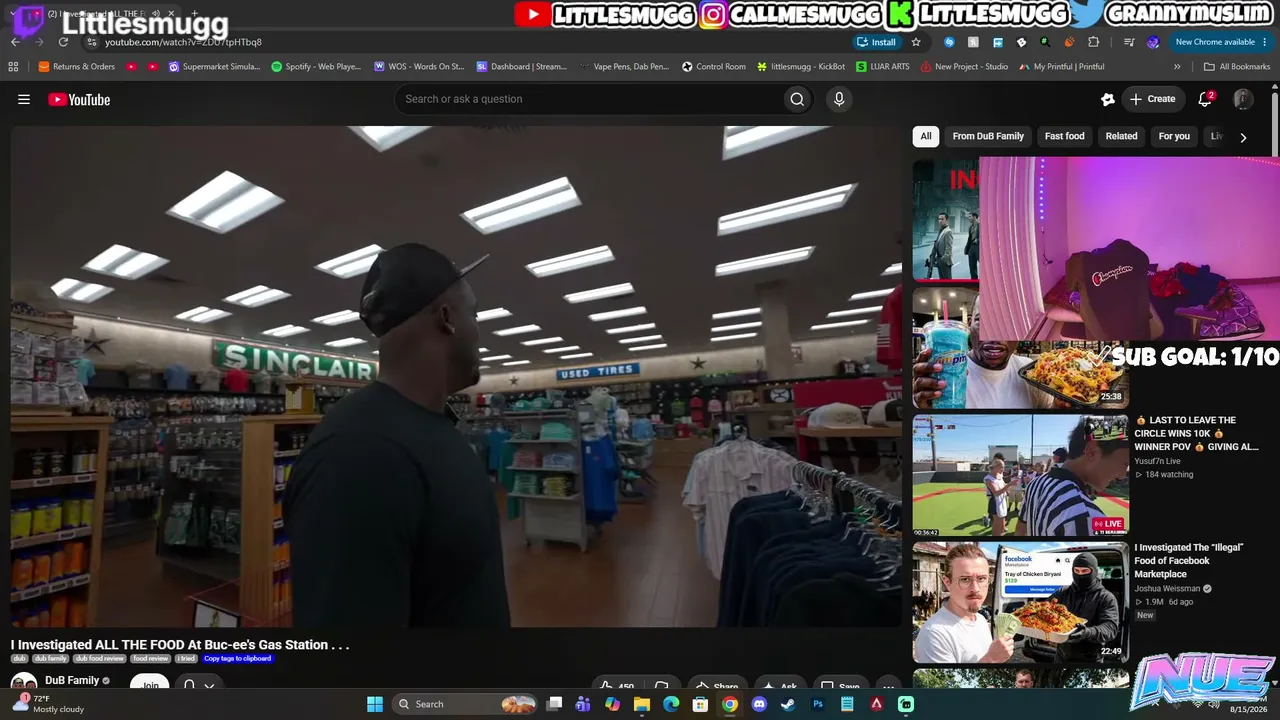Open the New Chrome available update menu
1280x720 pixels.
(x=1221, y=42)
